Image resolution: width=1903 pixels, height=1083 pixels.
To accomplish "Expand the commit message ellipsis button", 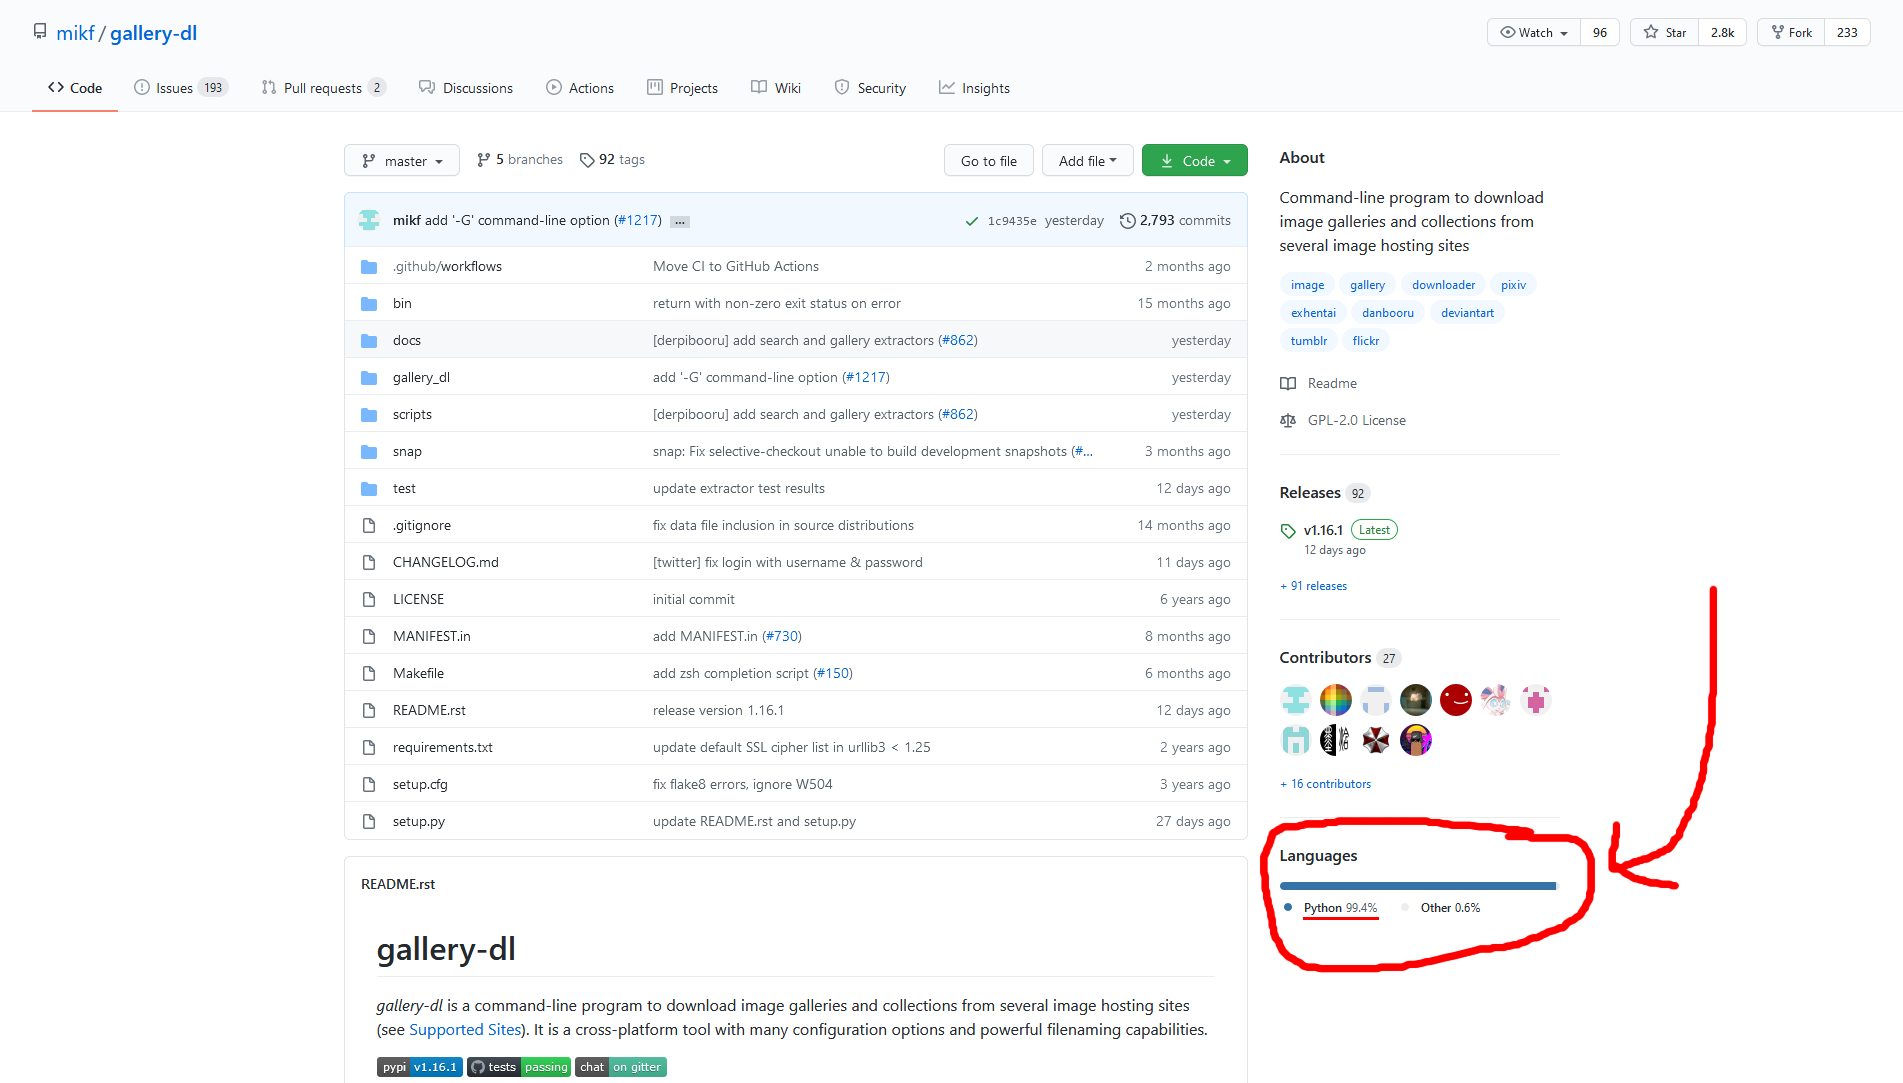I will click(680, 221).
